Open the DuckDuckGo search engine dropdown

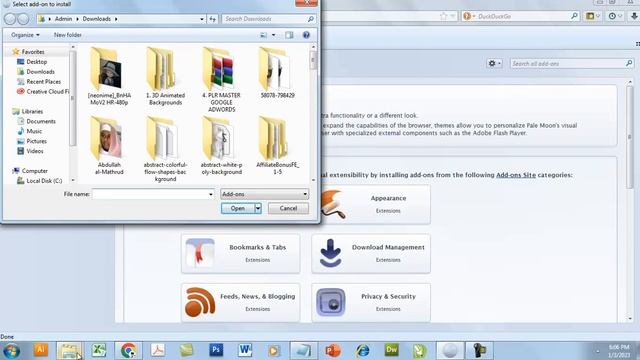(x=469, y=16)
